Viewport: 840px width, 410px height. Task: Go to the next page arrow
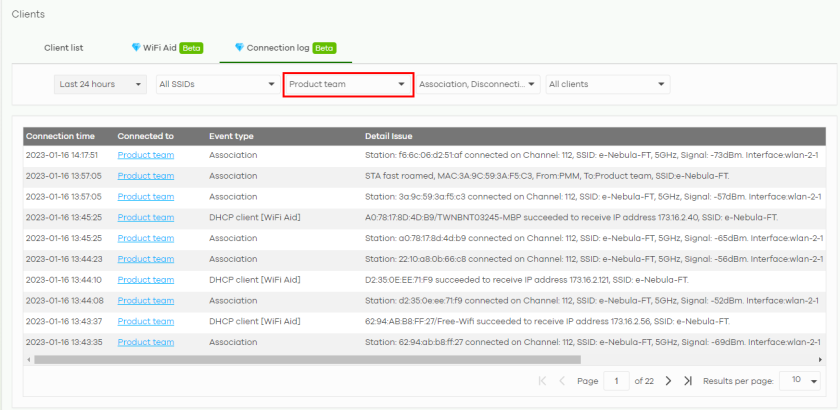668,381
